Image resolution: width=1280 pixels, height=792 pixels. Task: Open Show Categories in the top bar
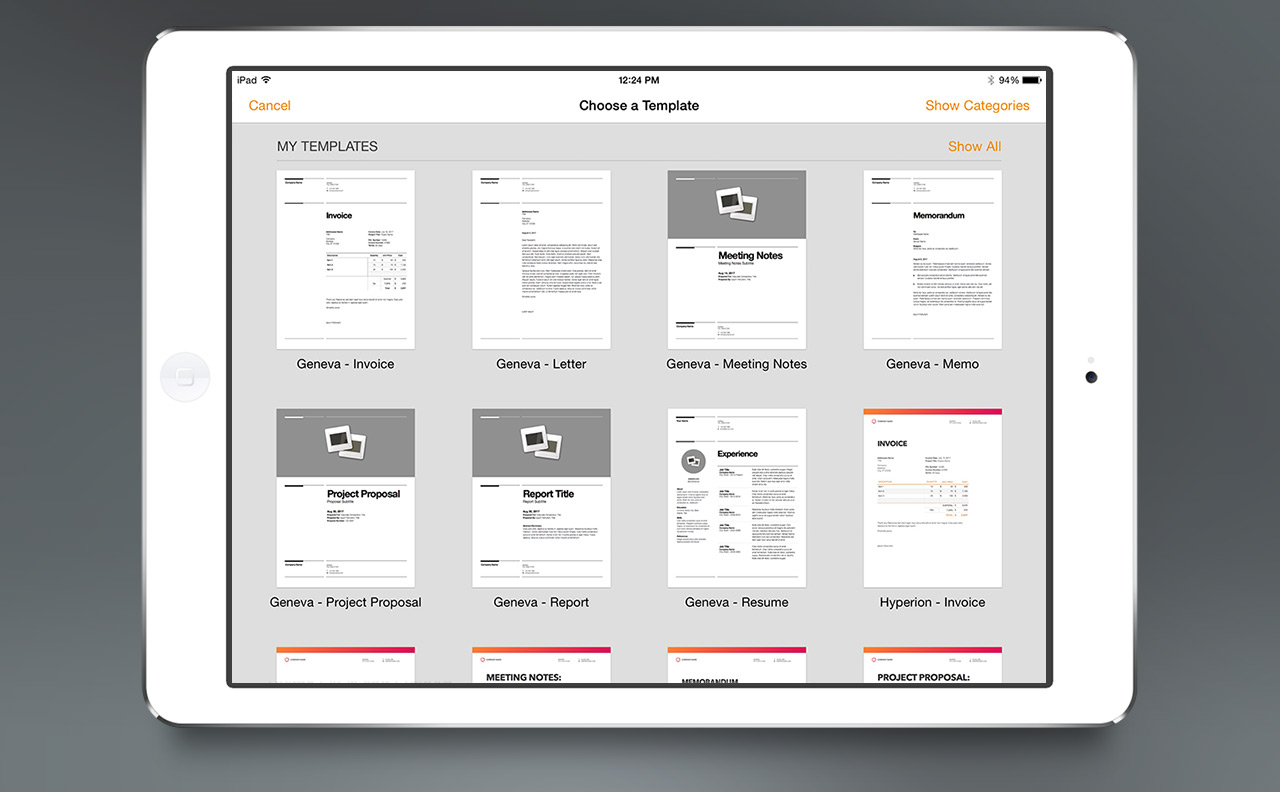click(x=976, y=105)
